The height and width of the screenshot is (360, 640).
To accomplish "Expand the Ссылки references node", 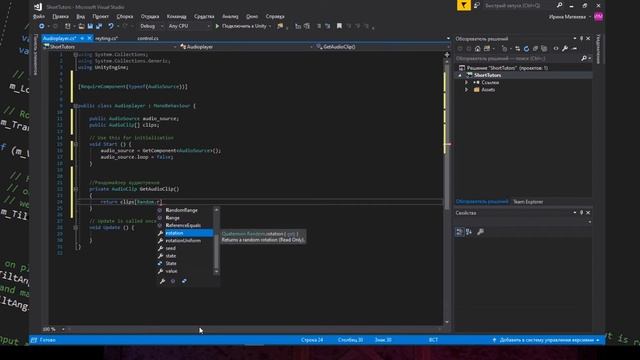I will [467, 82].
